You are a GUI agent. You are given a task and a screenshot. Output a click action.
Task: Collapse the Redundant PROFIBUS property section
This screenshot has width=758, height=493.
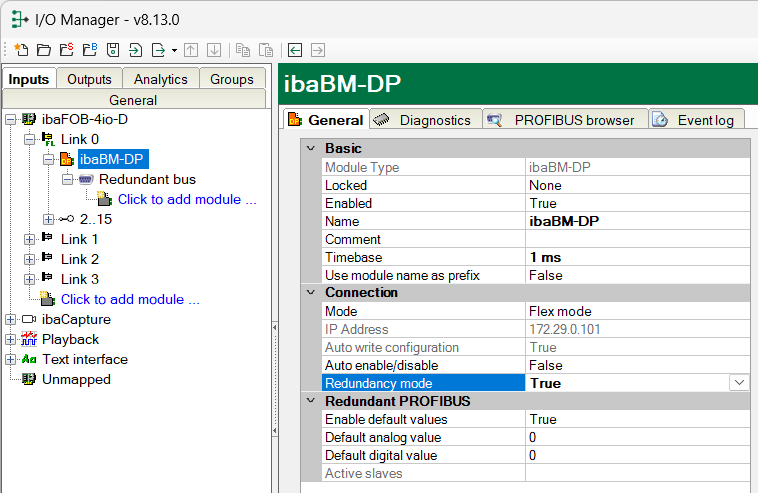coord(311,401)
